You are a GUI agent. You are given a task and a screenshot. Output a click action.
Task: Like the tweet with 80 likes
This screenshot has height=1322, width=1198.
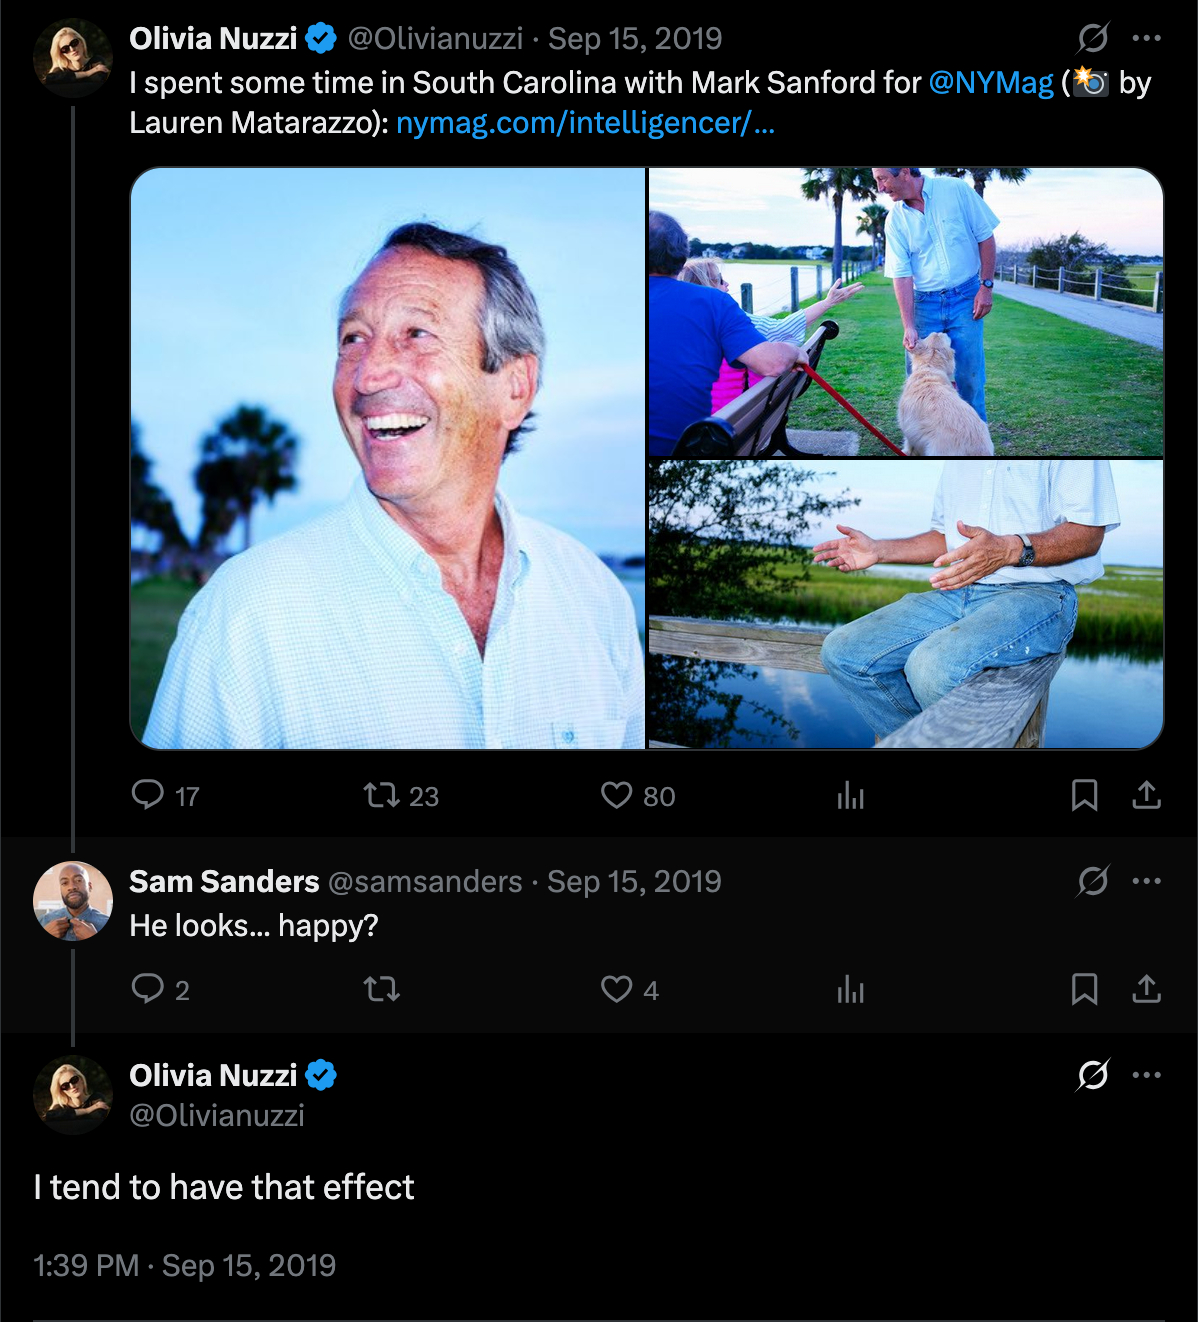click(616, 795)
